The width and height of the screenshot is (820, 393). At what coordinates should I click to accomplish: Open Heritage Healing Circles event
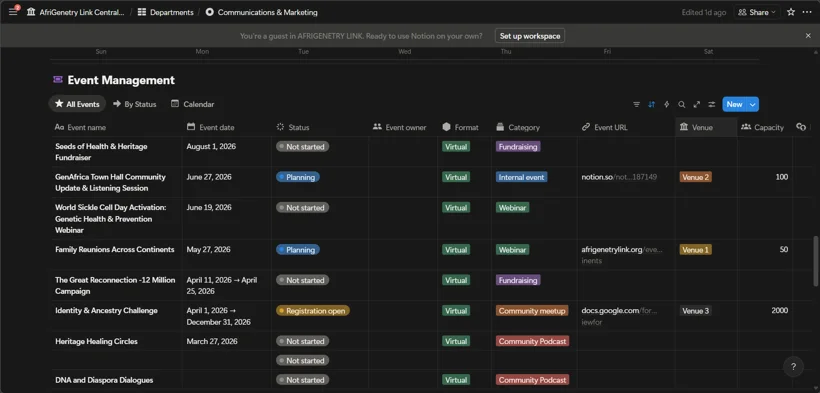pyautogui.click(x=96, y=341)
